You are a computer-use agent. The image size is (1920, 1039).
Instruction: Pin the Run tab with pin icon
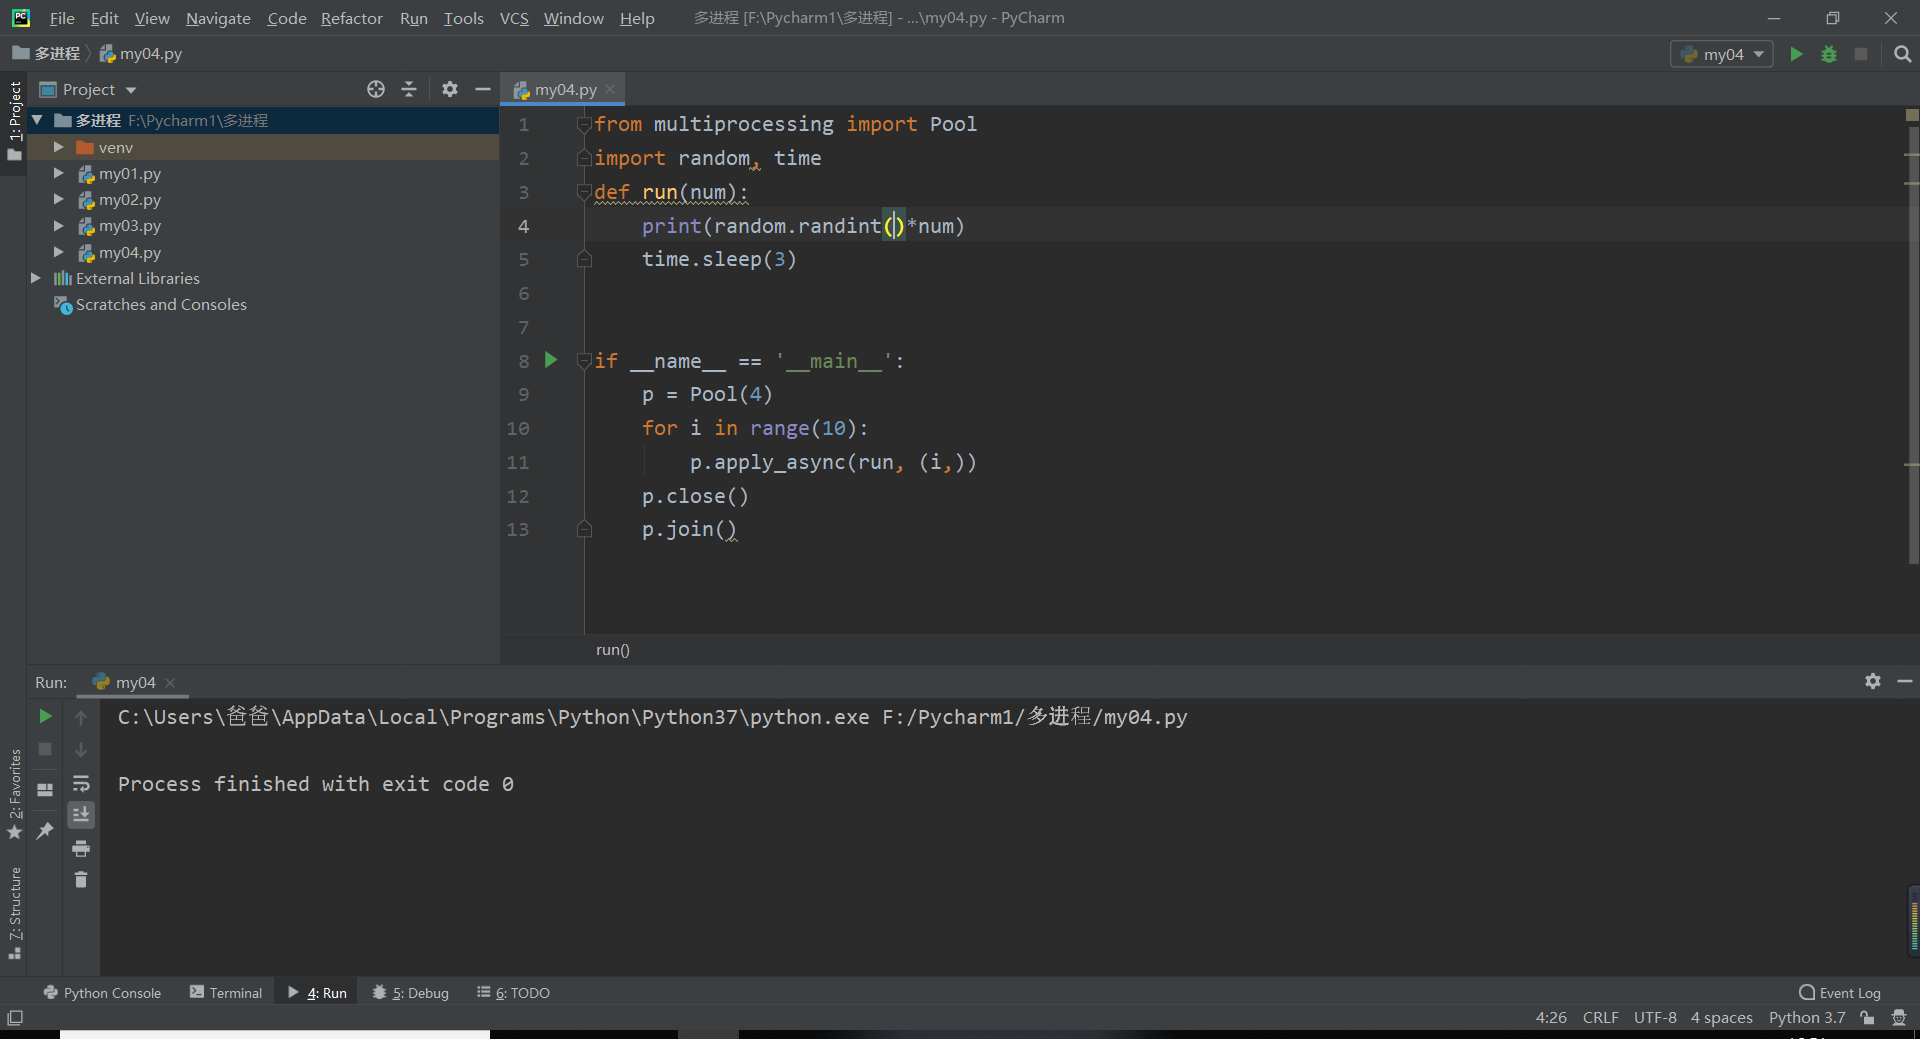[x=45, y=830]
